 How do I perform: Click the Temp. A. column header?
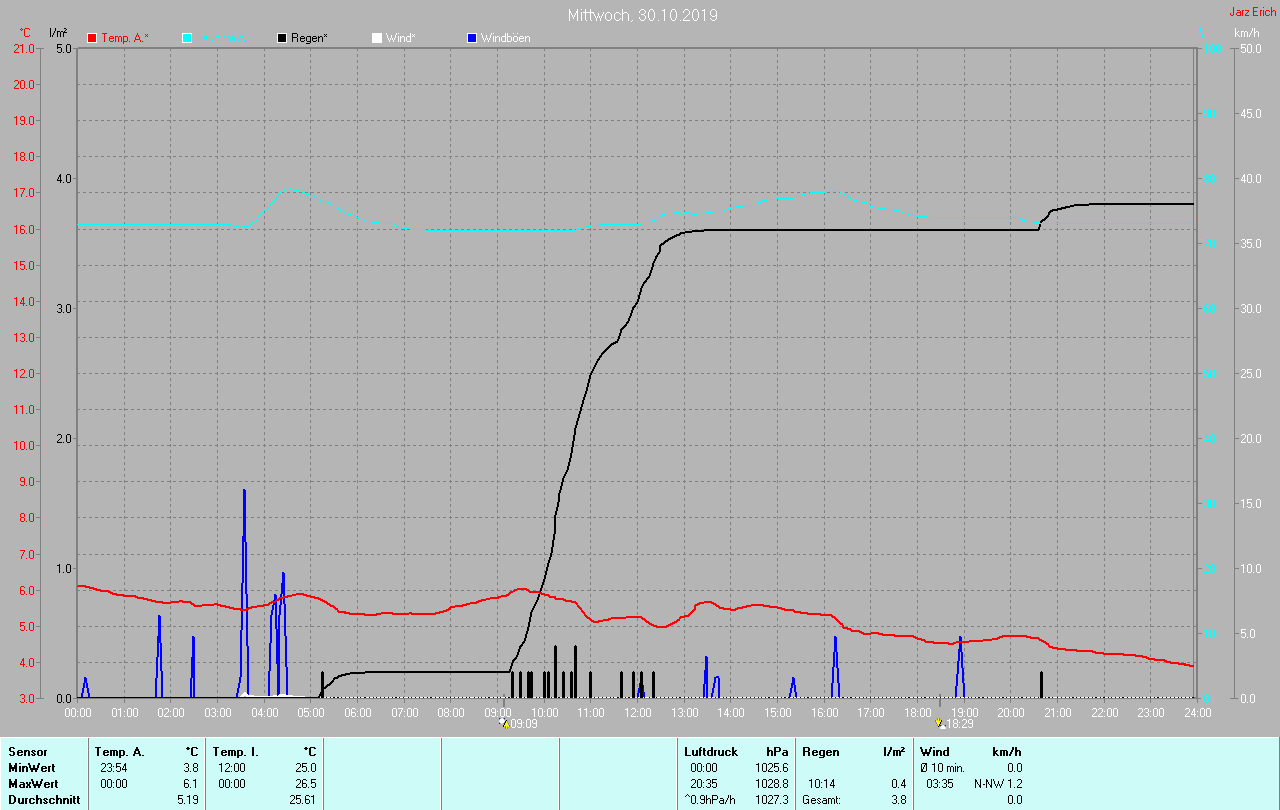[x=119, y=751]
